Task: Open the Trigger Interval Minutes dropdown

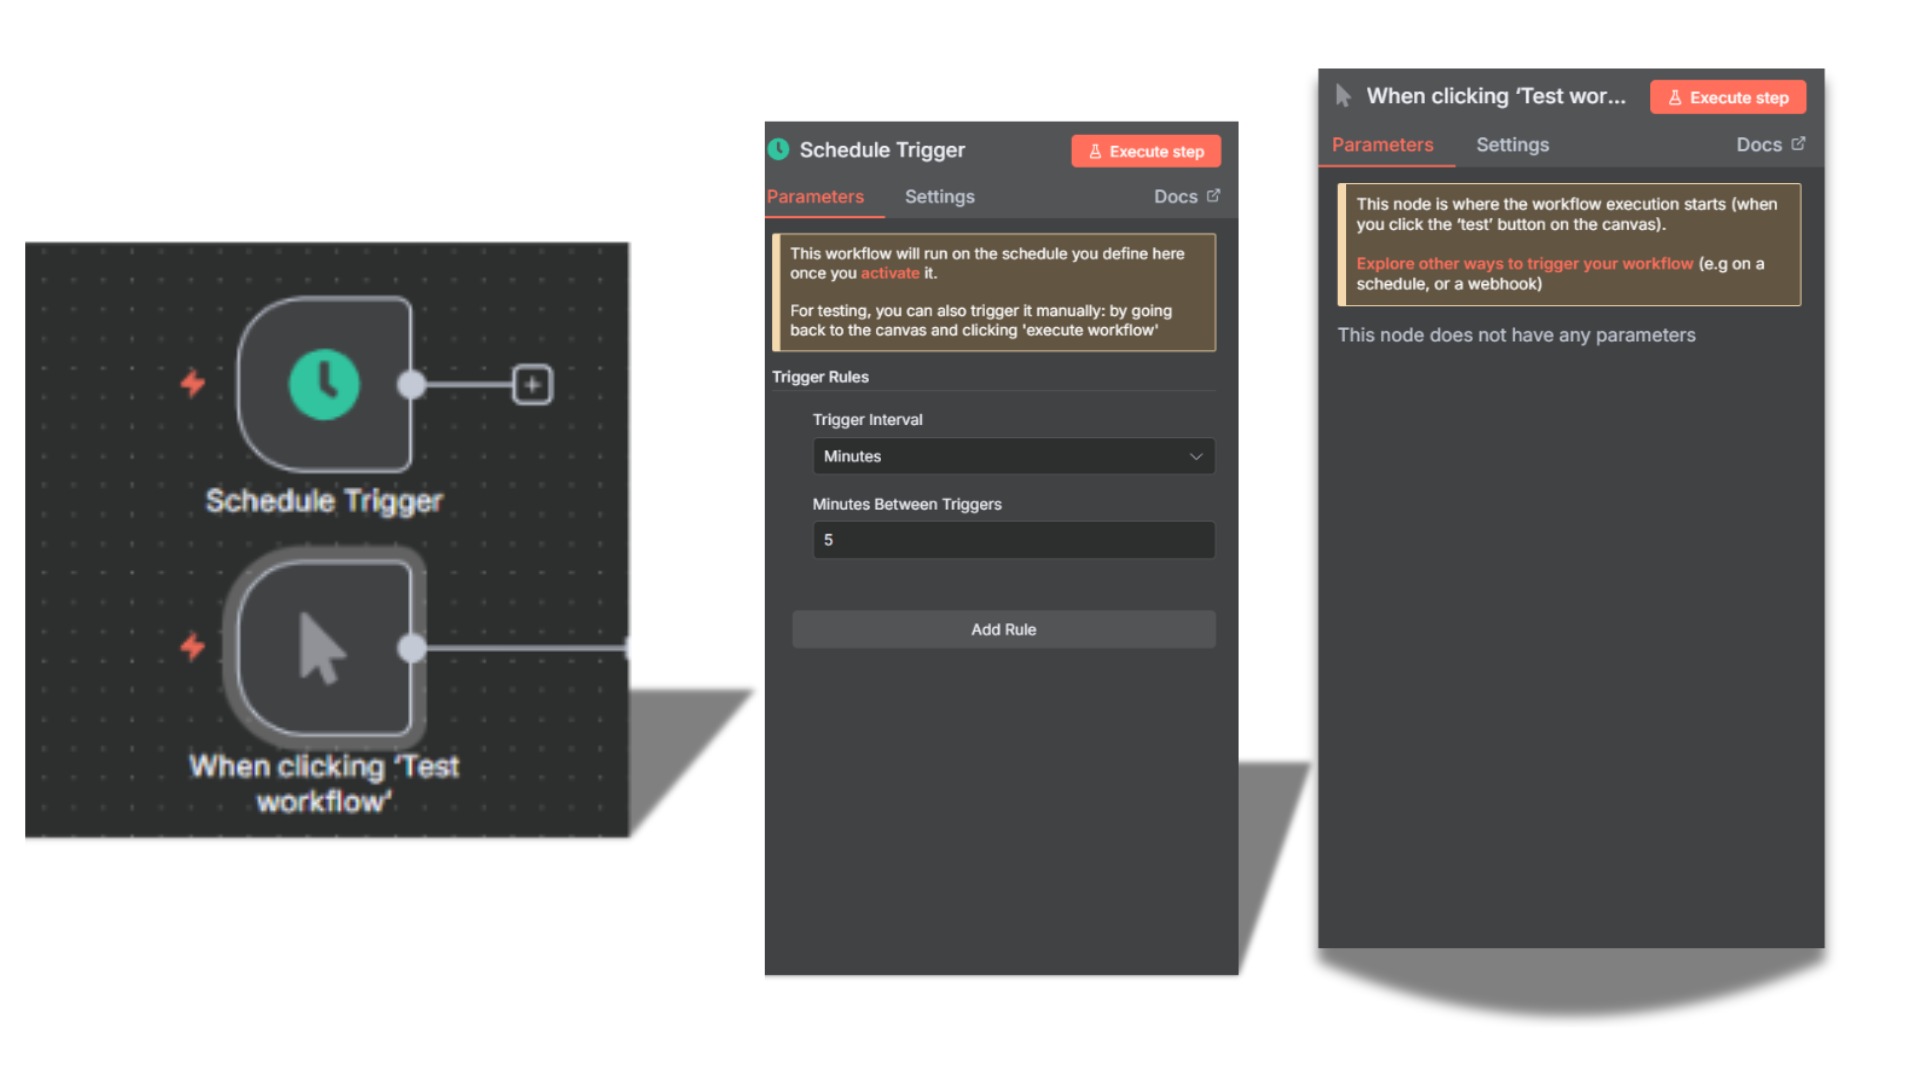Action: 1012,456
